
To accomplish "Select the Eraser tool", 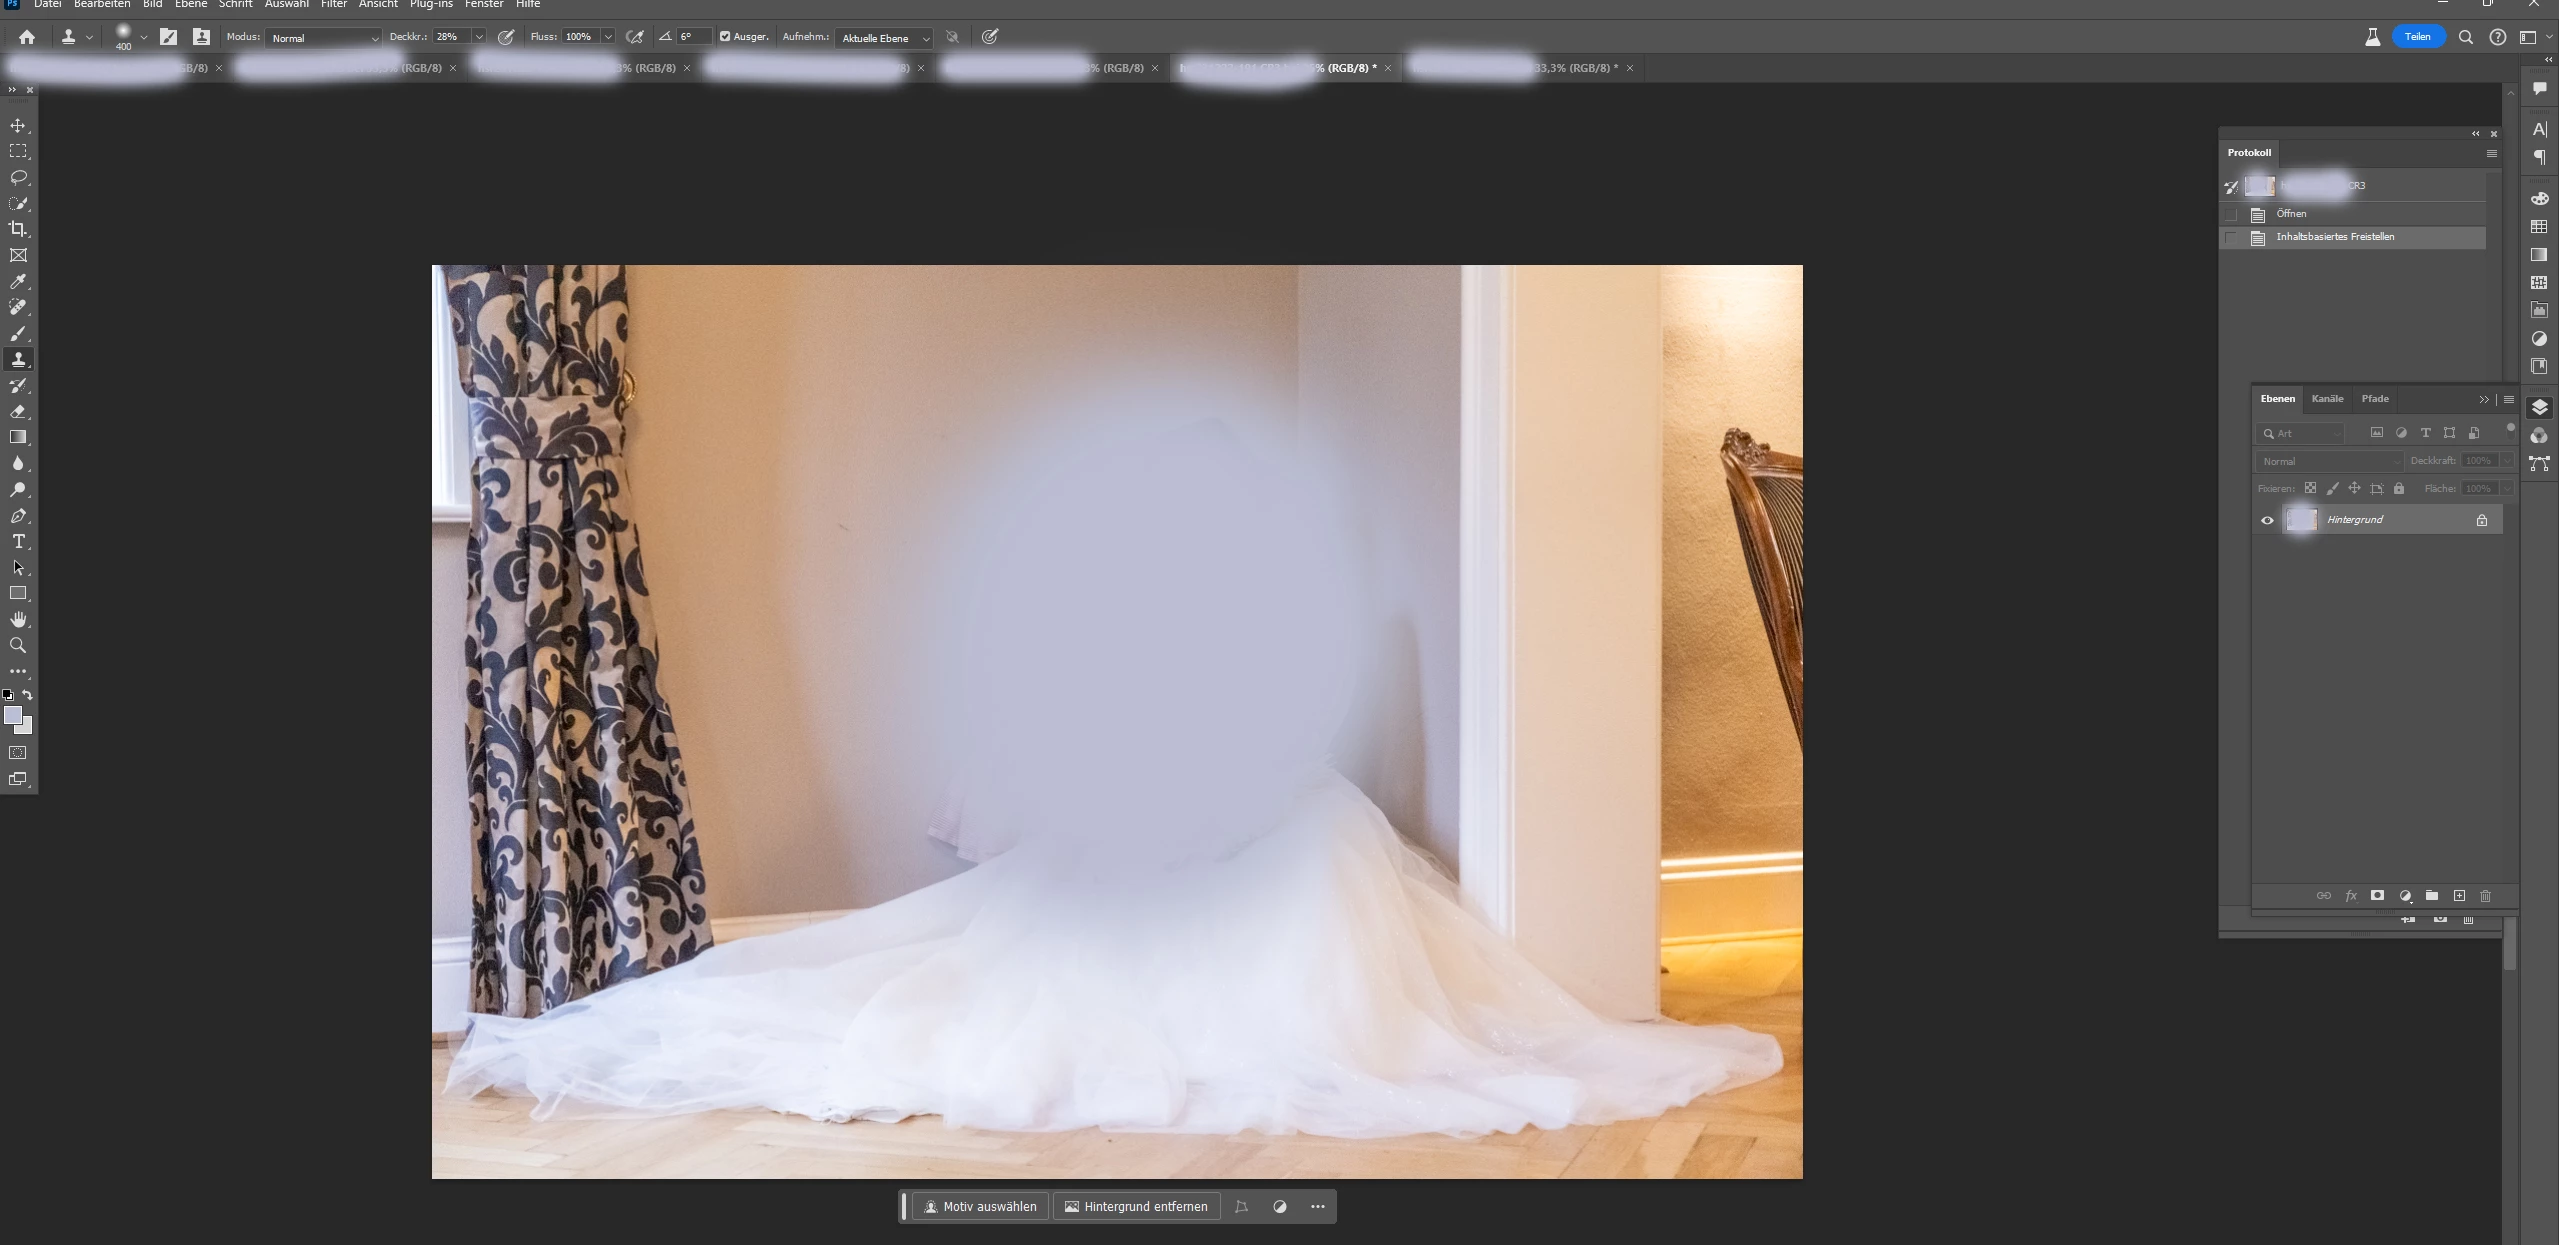I will (18, 412).
